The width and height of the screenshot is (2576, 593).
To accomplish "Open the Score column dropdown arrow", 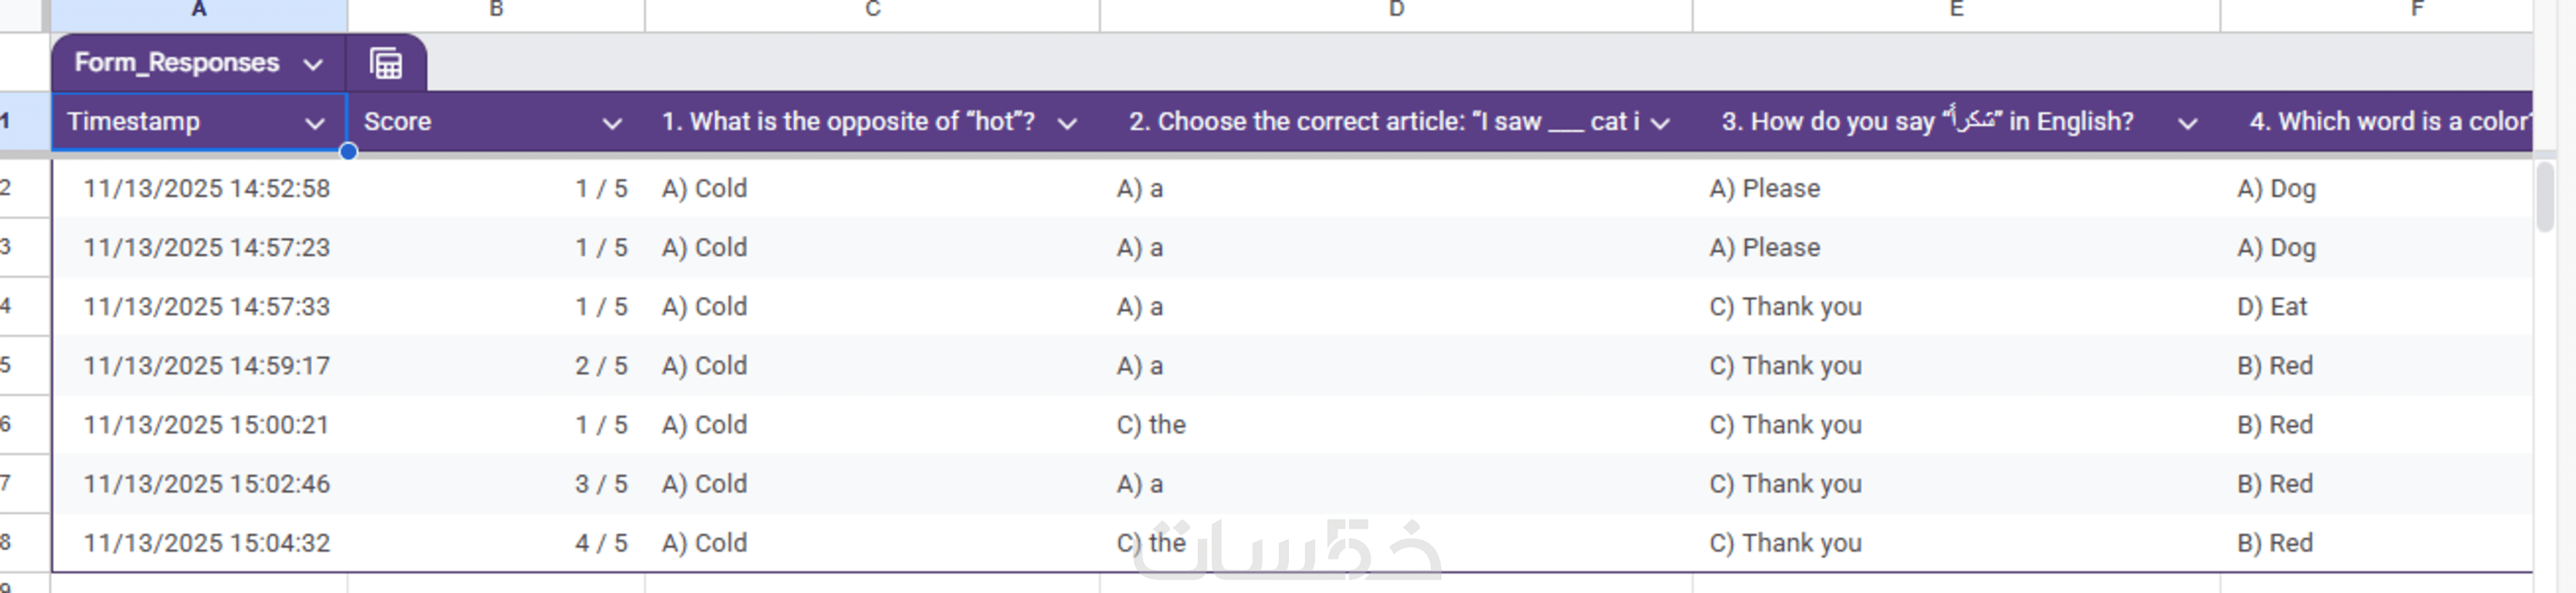I will pyautogui.click(x=612, y=123).
